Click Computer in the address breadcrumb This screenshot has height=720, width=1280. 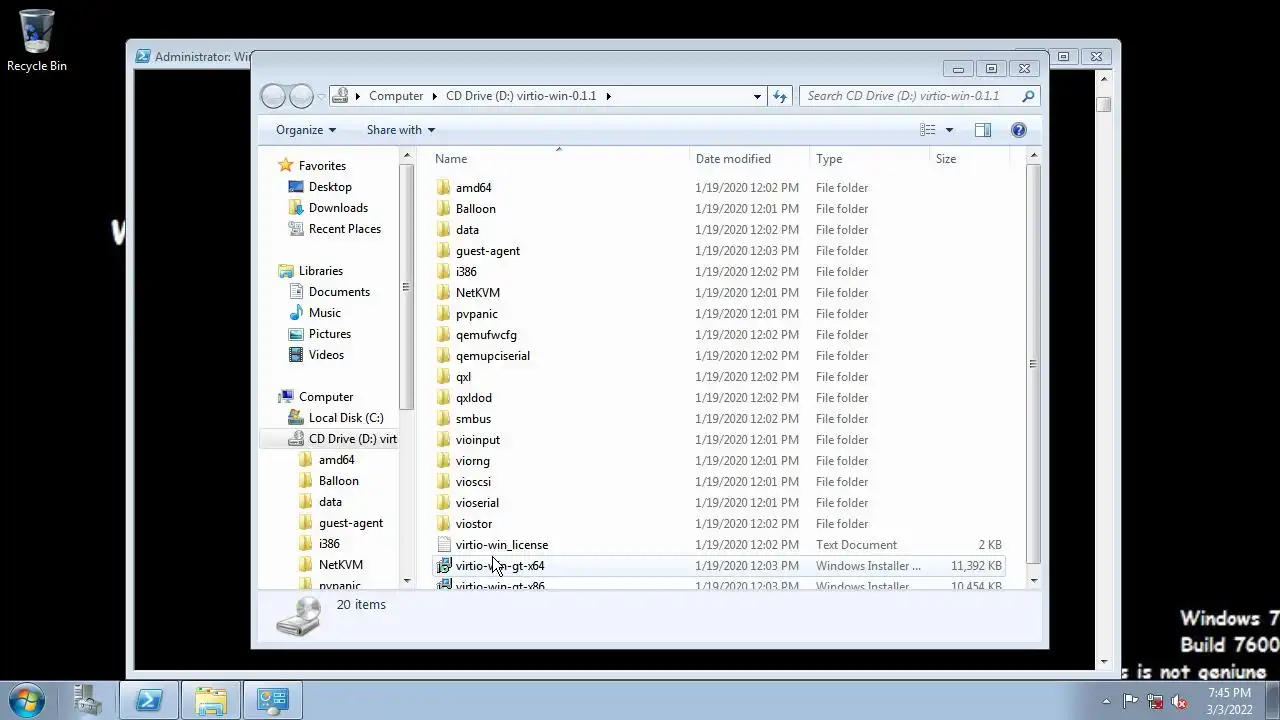396,96
